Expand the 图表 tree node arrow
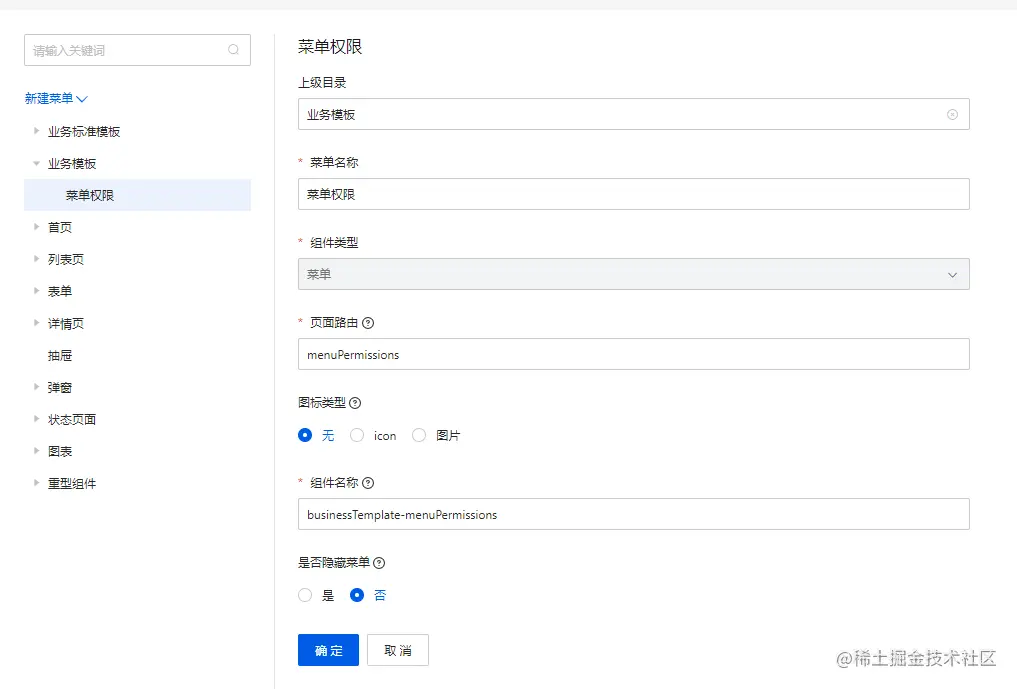 36,451
